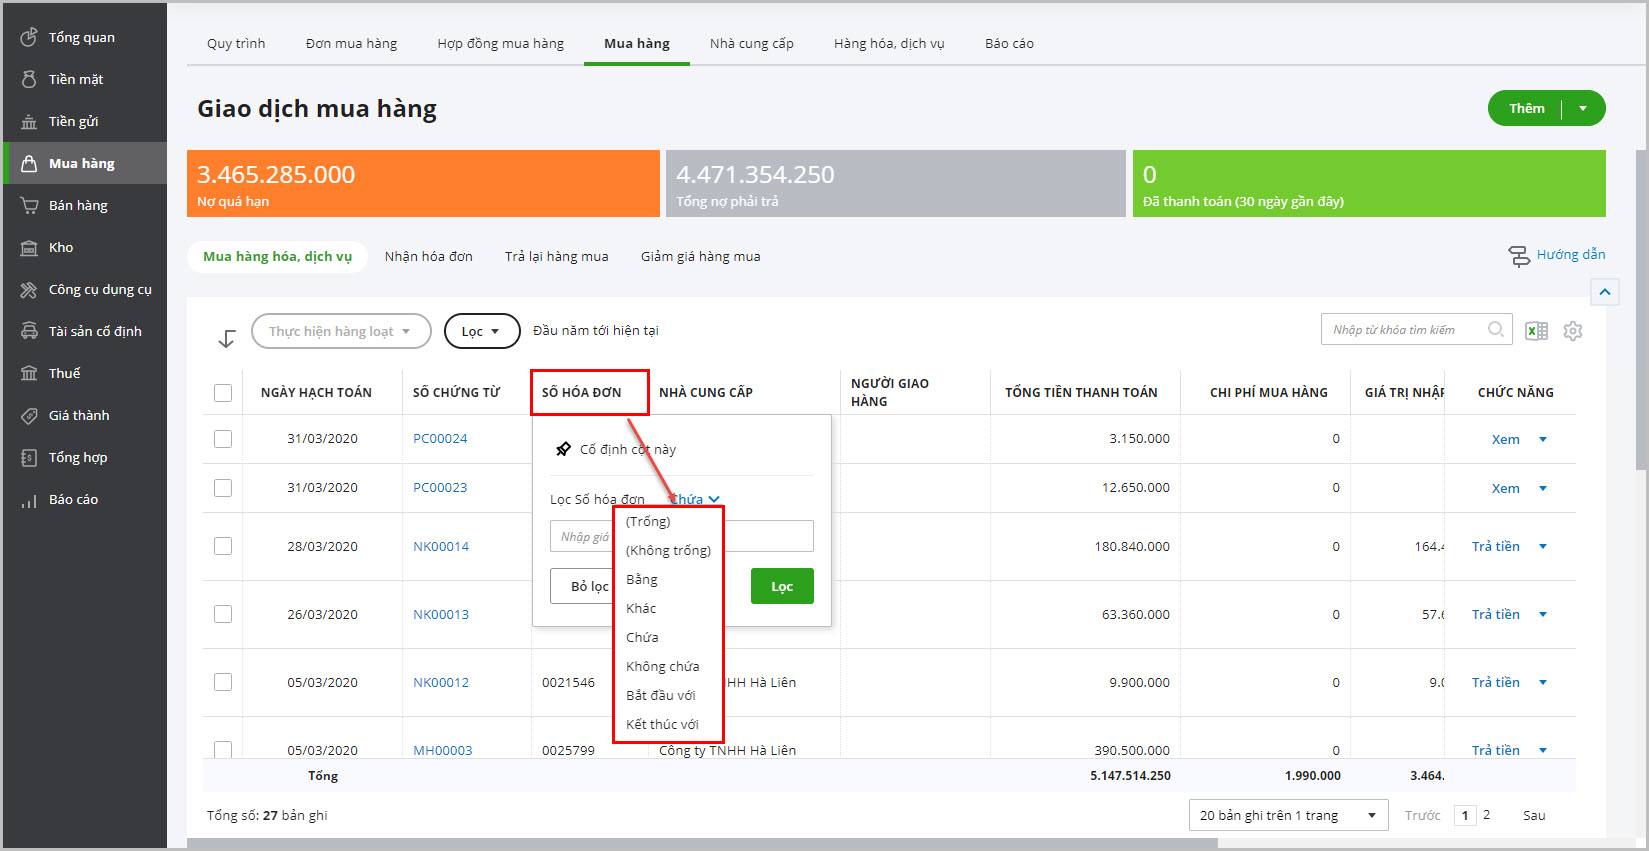Open Kho in the sidebar

coord(61,247)
